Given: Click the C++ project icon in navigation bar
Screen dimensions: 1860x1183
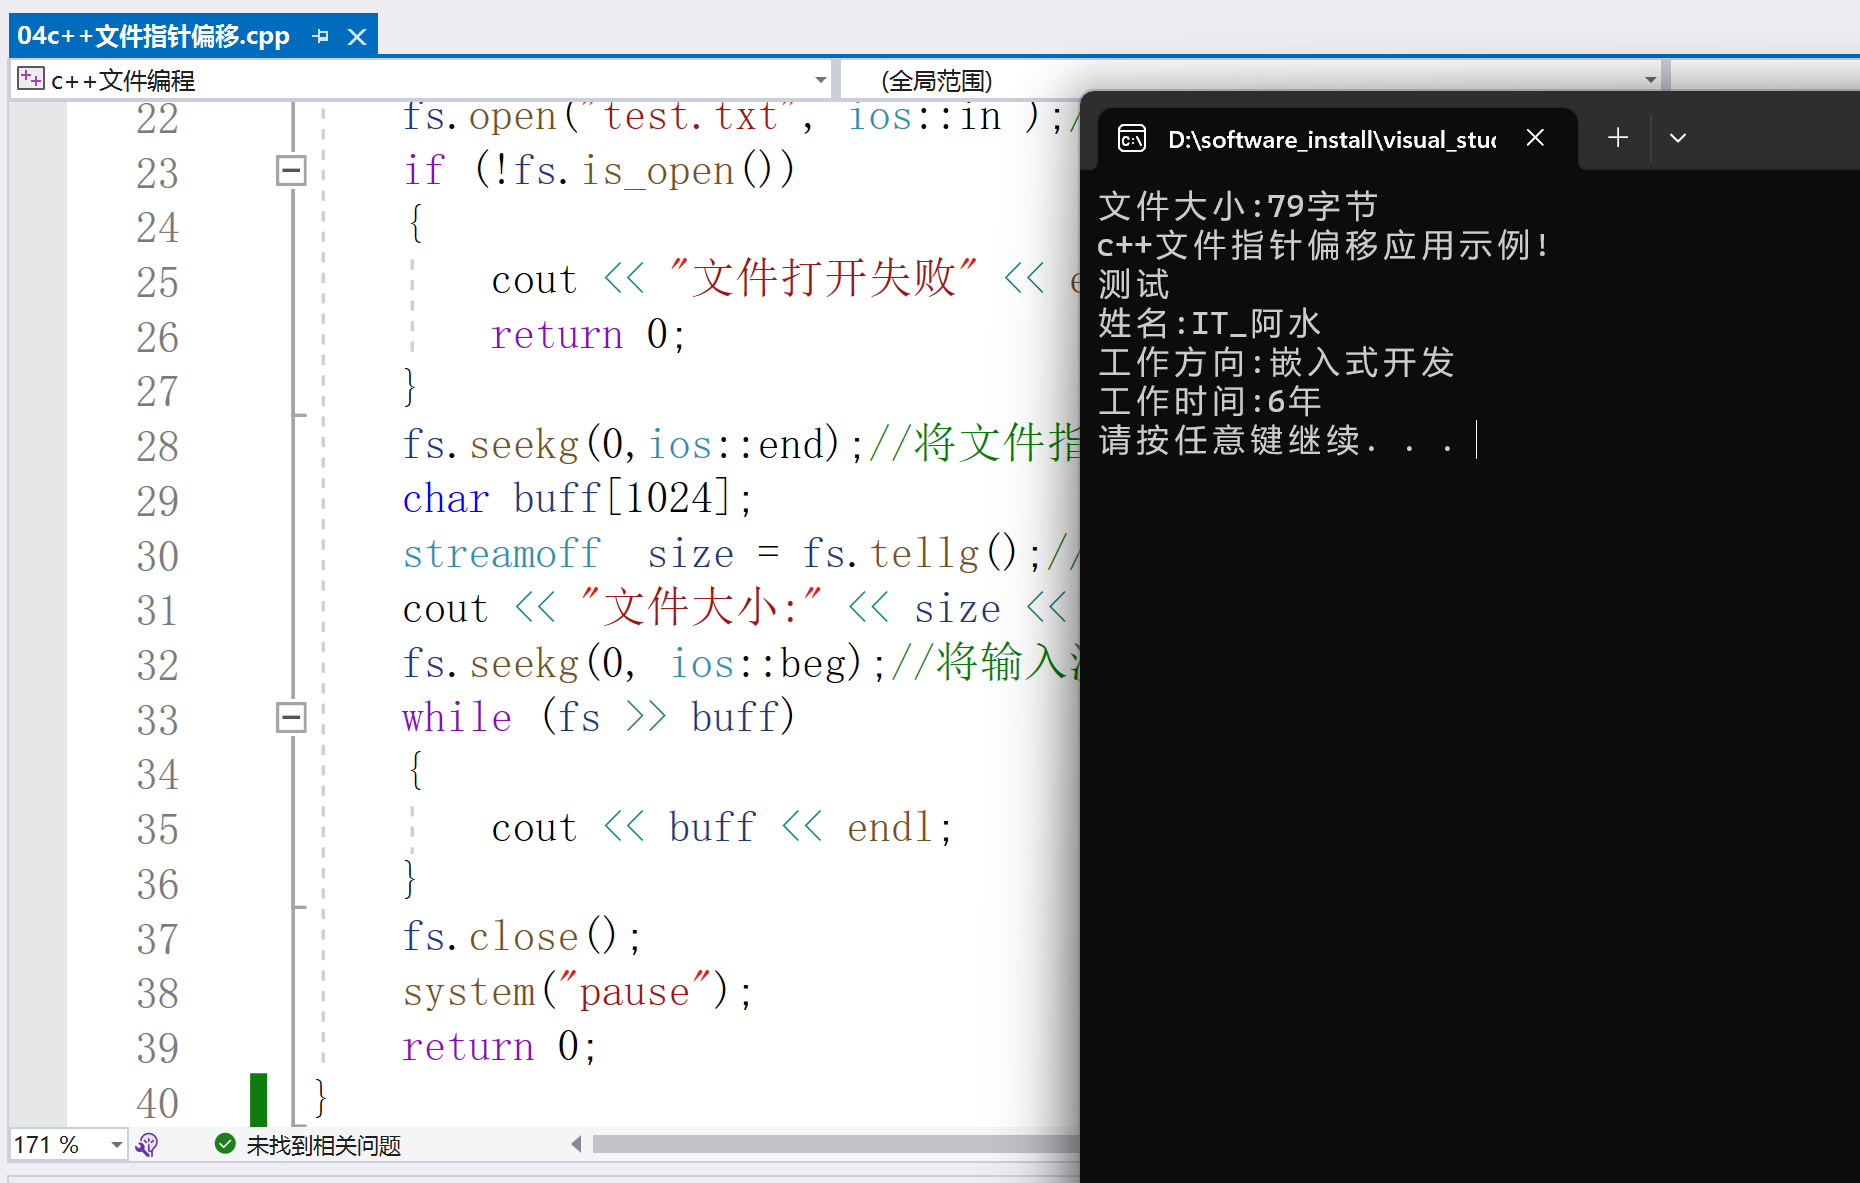Looking at the screenshot, I should (x=31, y=79).
